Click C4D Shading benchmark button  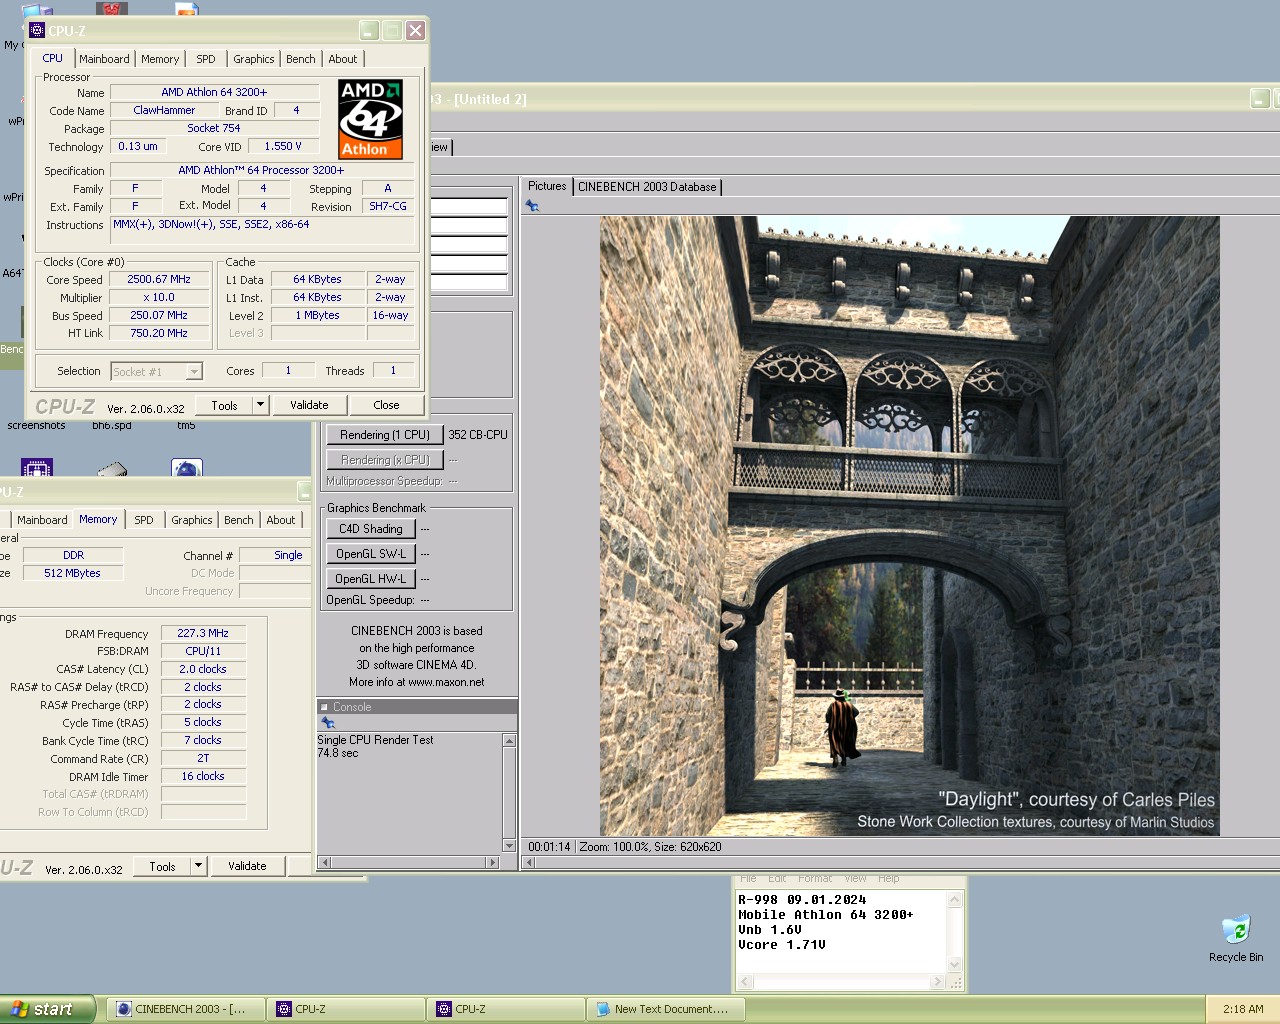pyautogui.click(x=371, y=529)
